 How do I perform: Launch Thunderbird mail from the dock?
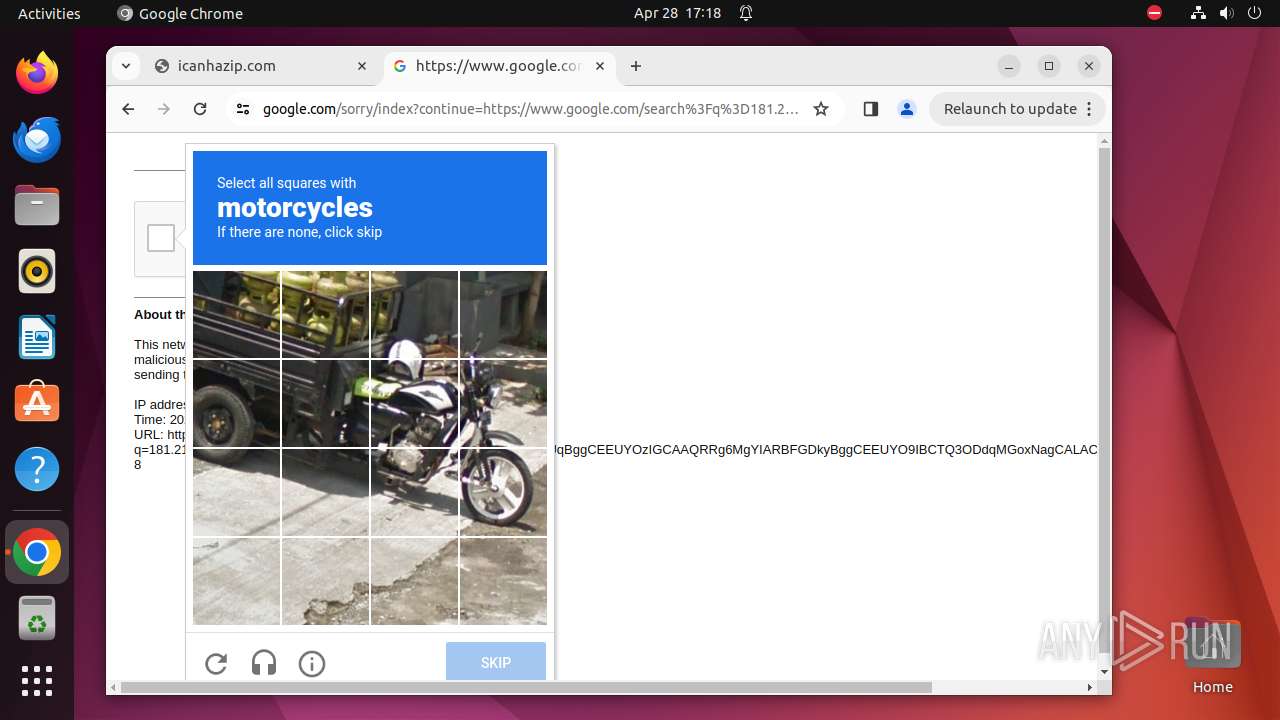37,139
